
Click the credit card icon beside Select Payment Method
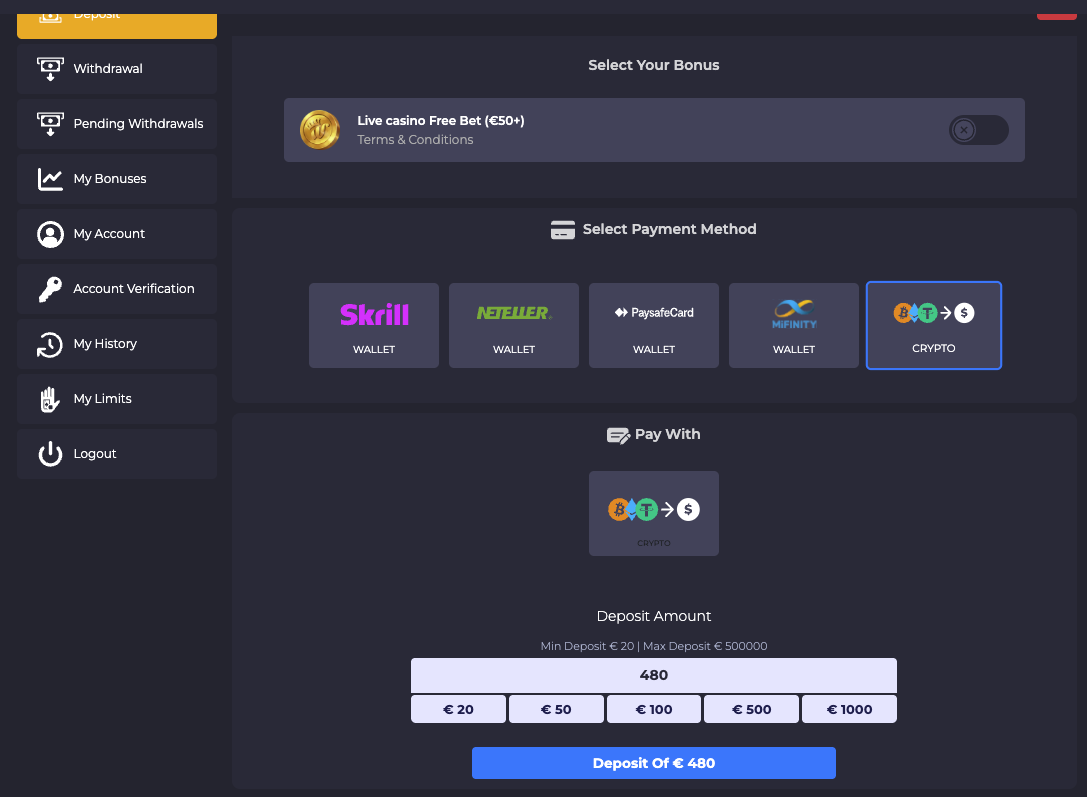coord(563,229)
